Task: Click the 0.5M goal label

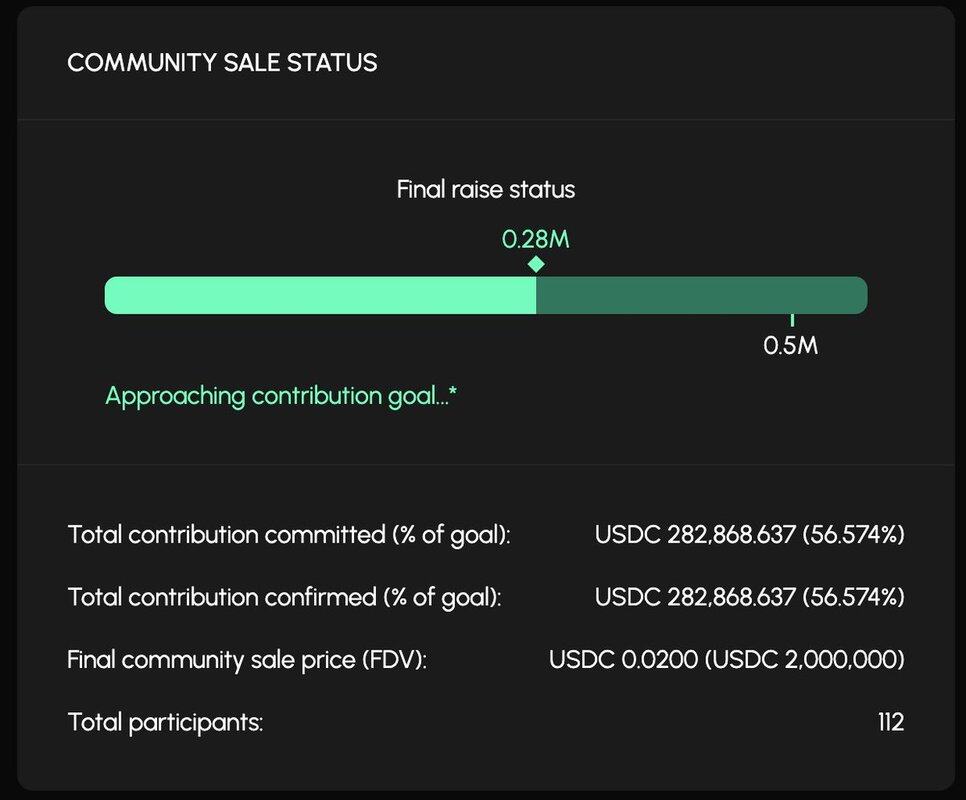Action: pos(791,346)
